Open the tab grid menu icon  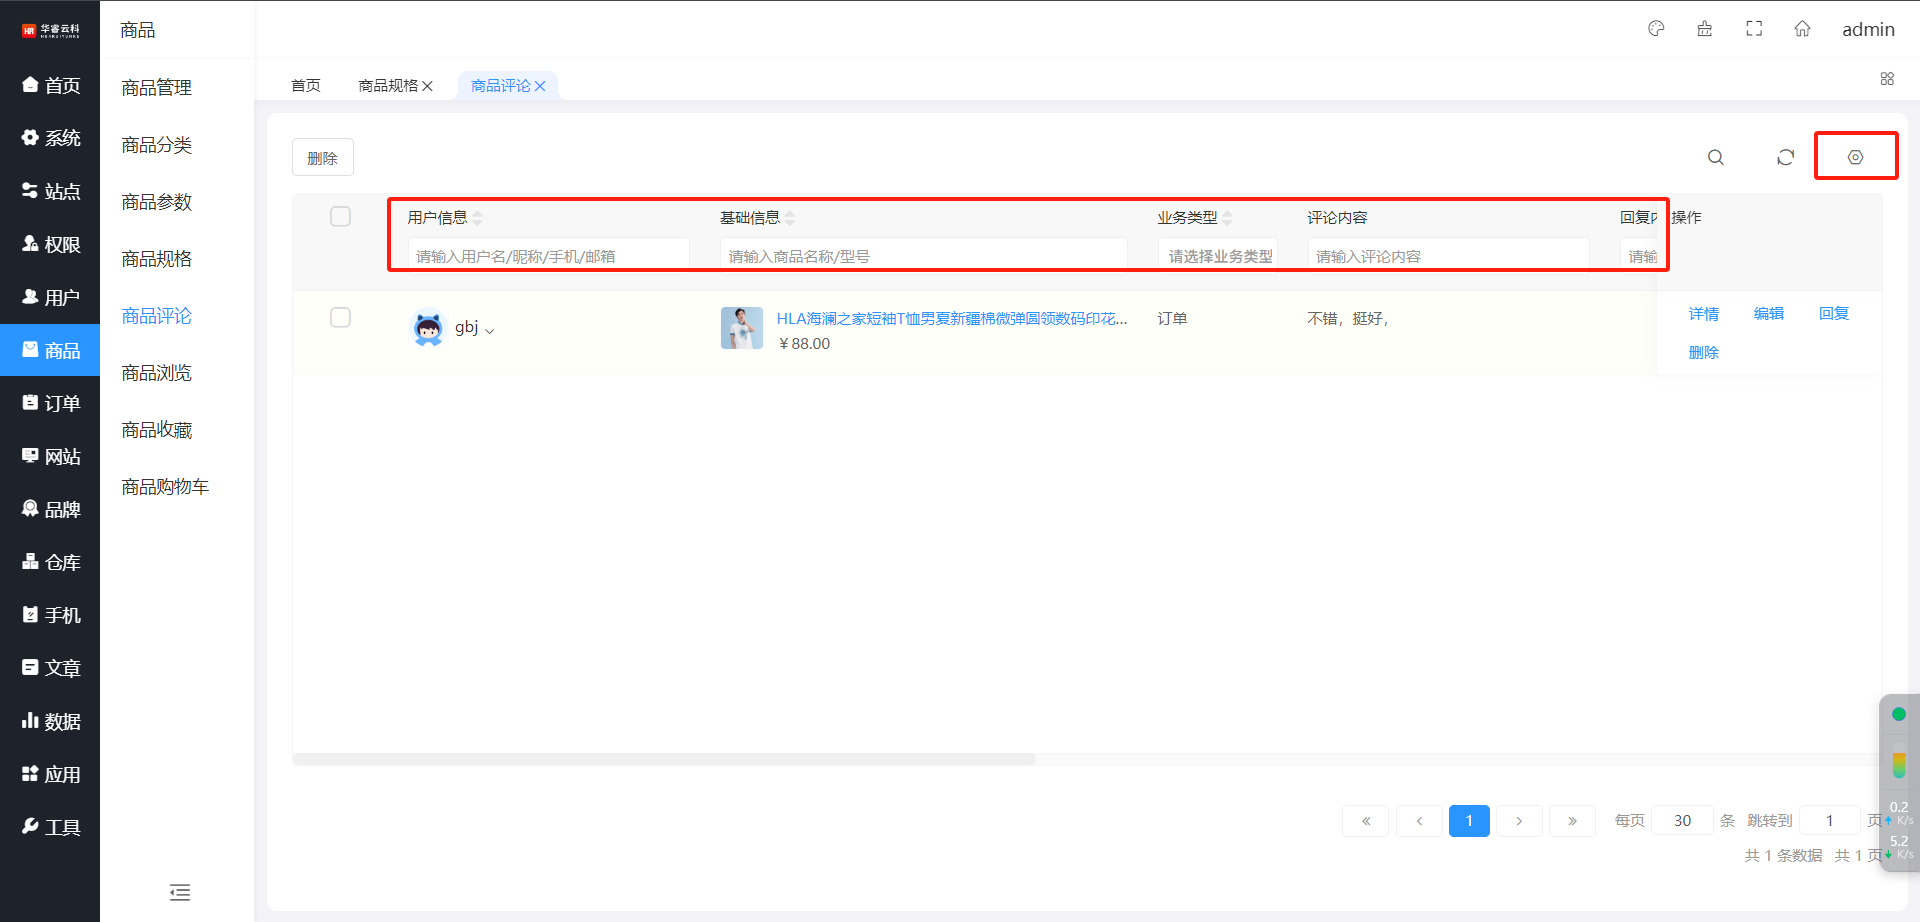point(1887,79)
